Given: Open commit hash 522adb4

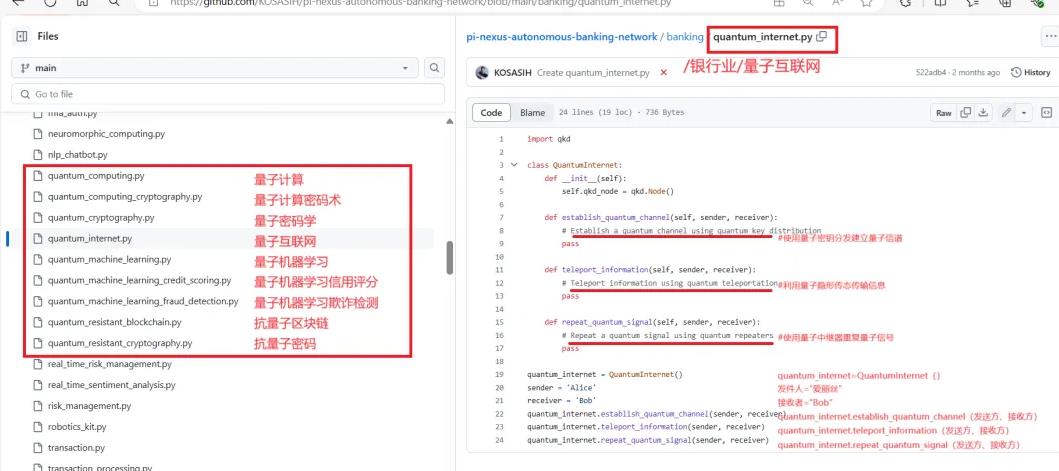Looking at the screenshot, I should point(931,72).
